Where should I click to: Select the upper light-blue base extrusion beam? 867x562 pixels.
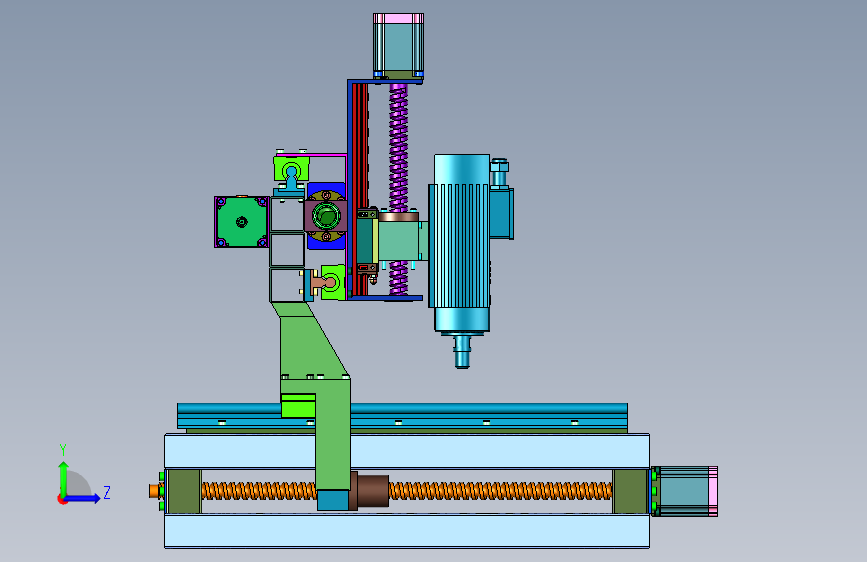click(407, 451)
